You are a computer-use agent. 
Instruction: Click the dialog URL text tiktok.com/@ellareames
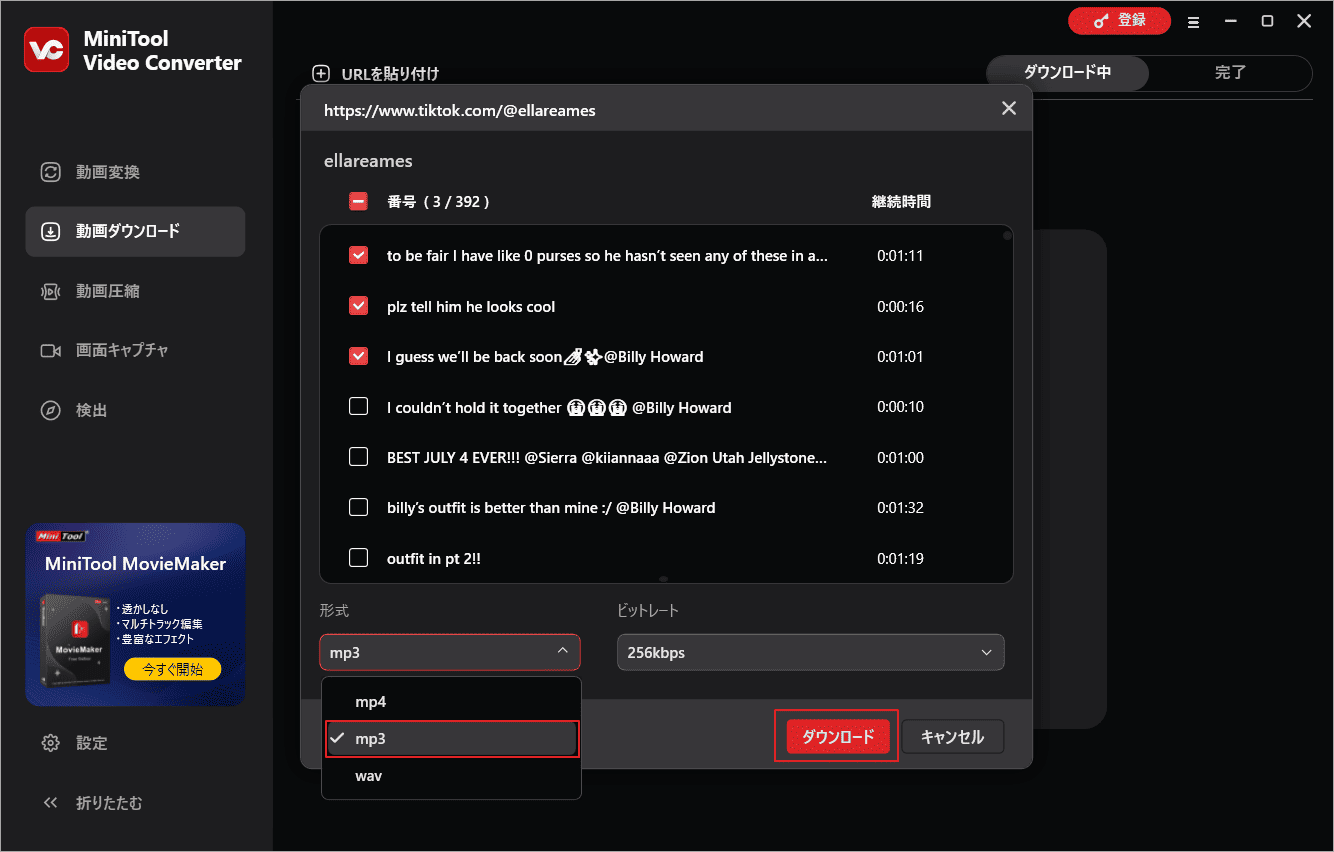pyautogui.click(x=459, y=110)
